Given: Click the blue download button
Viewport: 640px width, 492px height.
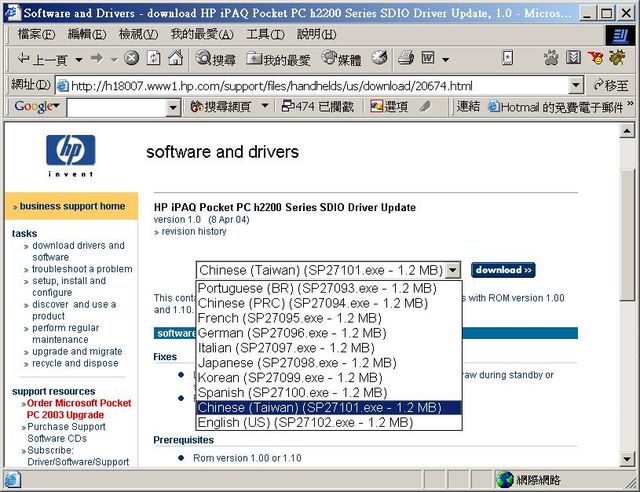Looking at the screenshot, I should (503, 270).
